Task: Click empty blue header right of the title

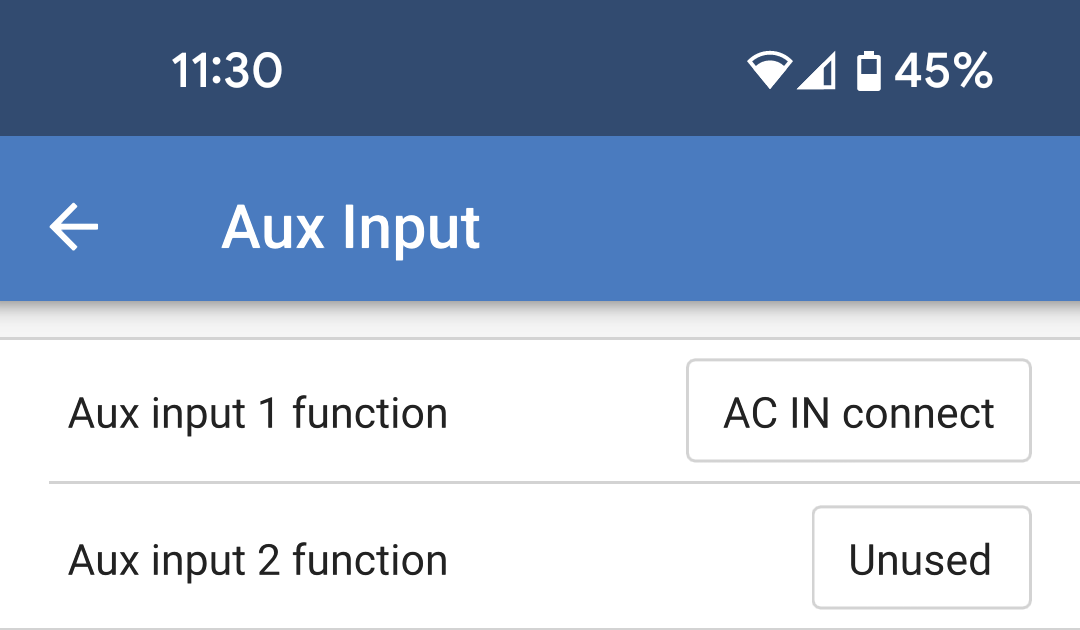Action: (780, 227)
